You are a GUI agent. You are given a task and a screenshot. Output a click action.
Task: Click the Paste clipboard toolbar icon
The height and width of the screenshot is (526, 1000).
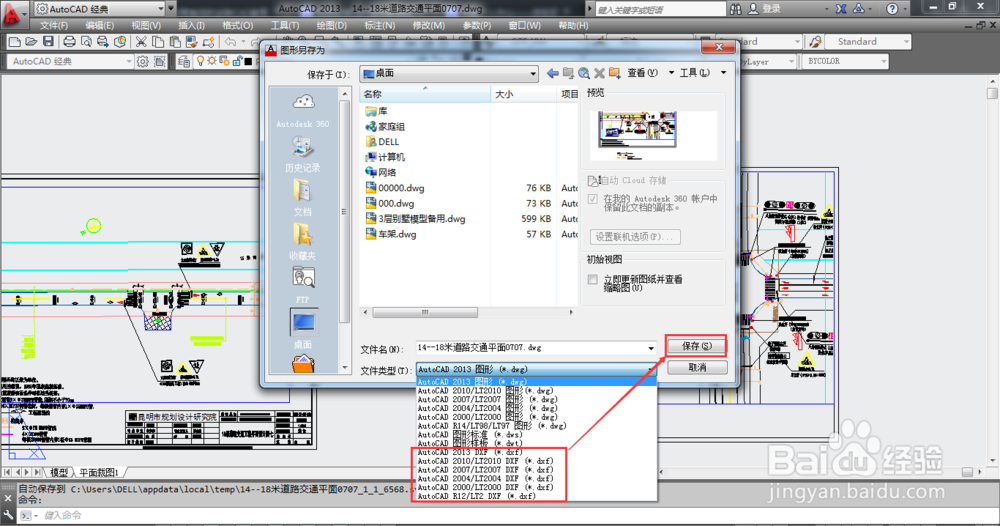pos(175,42)
